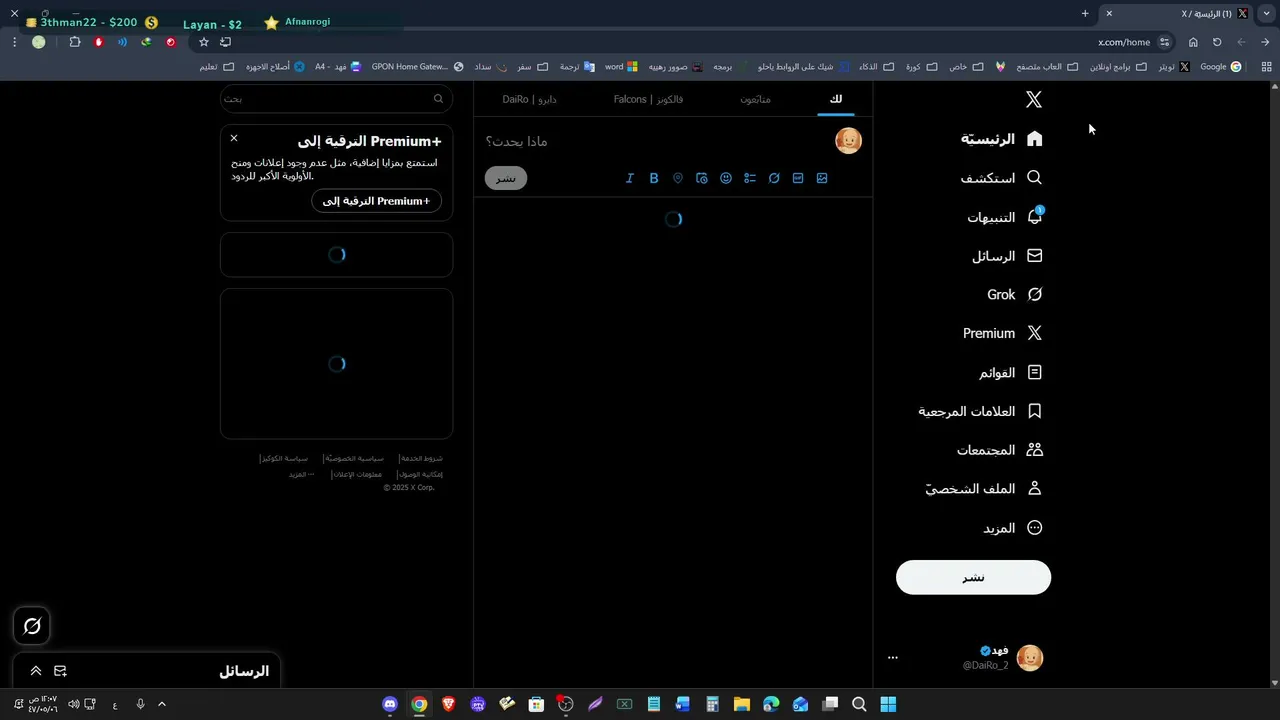Open المجتمعات communities
Screen dimensions: 1280x720
1000,450
